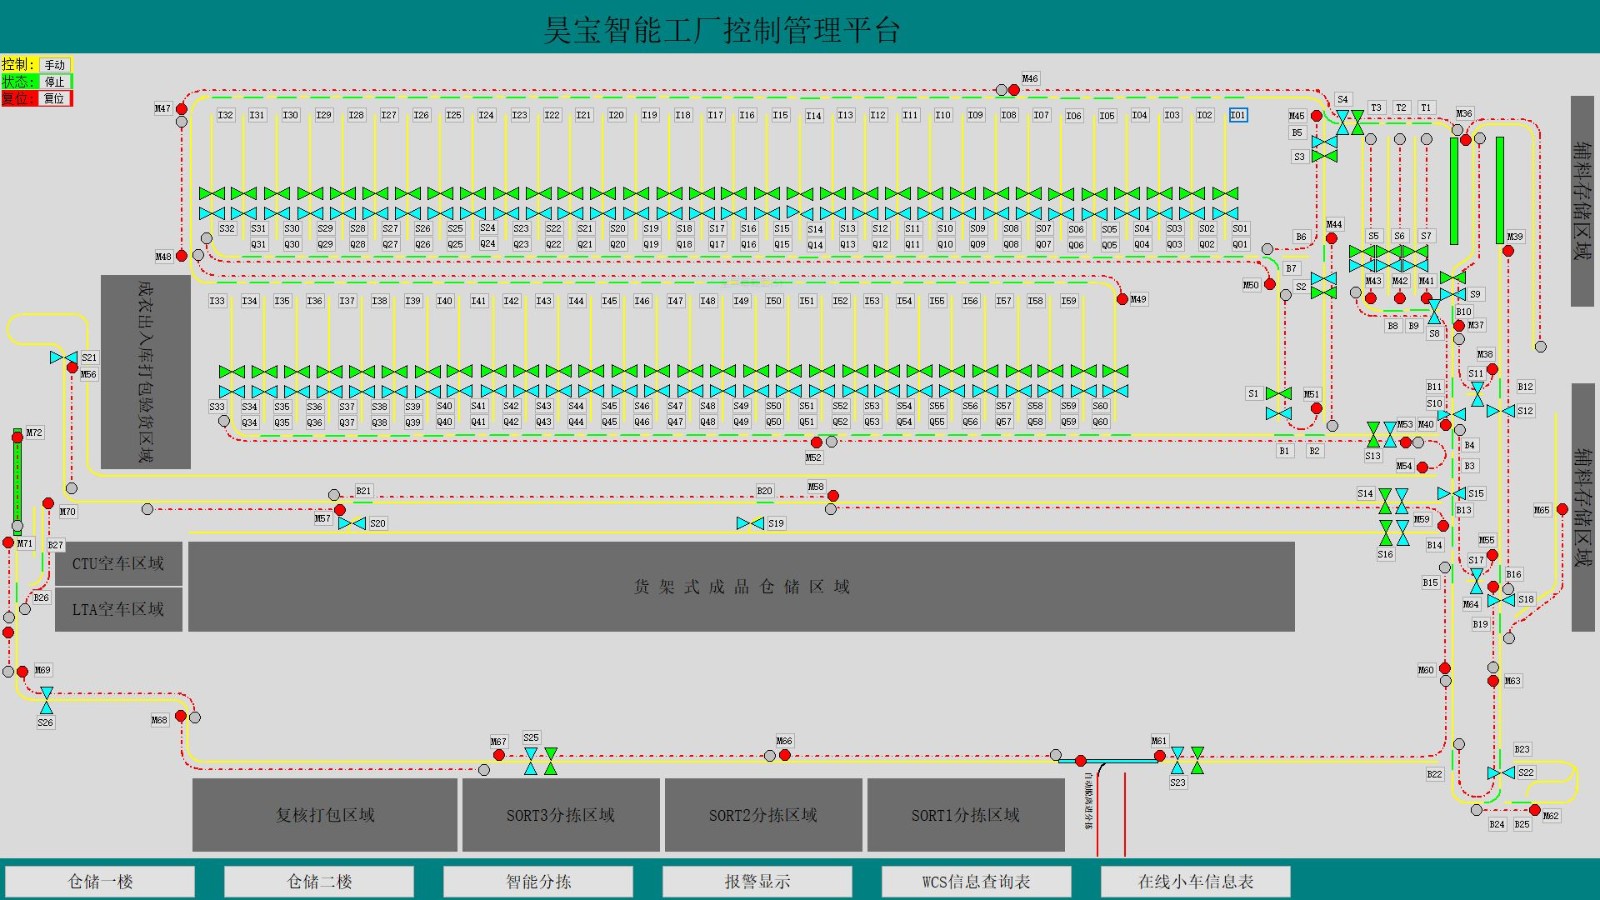This screenshot has height=900, width=1600.
Task: Click the green M72 vertical conveyor bar
Action: click(x=17, y=480)
